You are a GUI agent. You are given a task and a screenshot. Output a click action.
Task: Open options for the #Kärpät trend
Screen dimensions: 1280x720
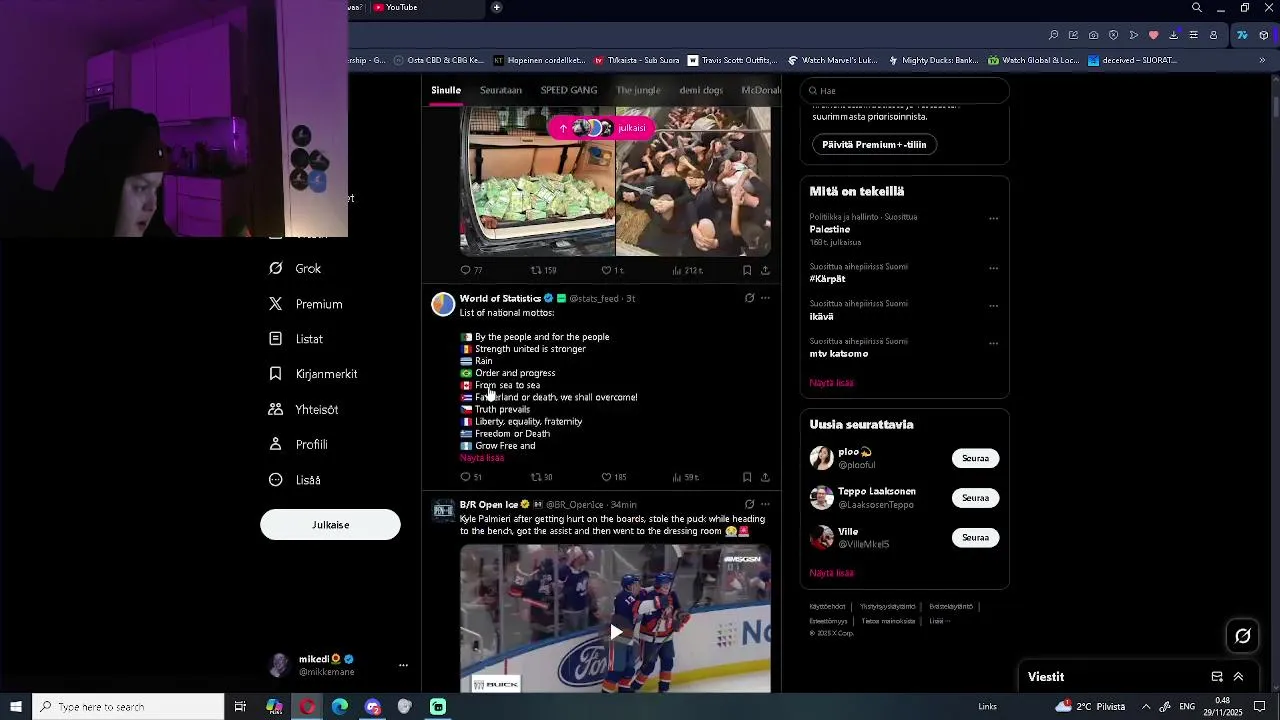tap(993, 268)
